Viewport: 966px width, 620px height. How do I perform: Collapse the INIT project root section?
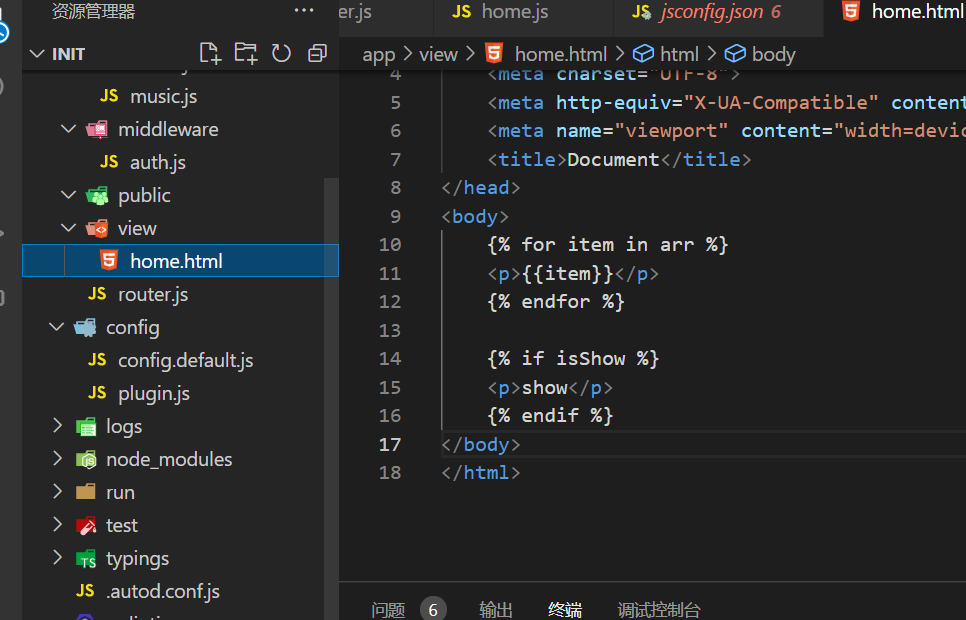(x=37, y=54)
